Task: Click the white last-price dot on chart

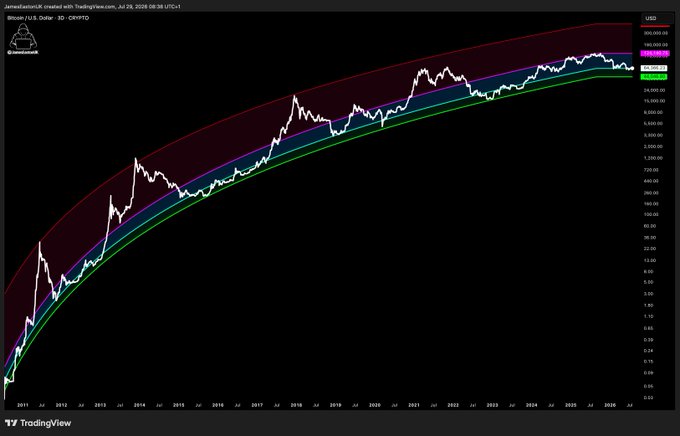Action: (632, 68)
